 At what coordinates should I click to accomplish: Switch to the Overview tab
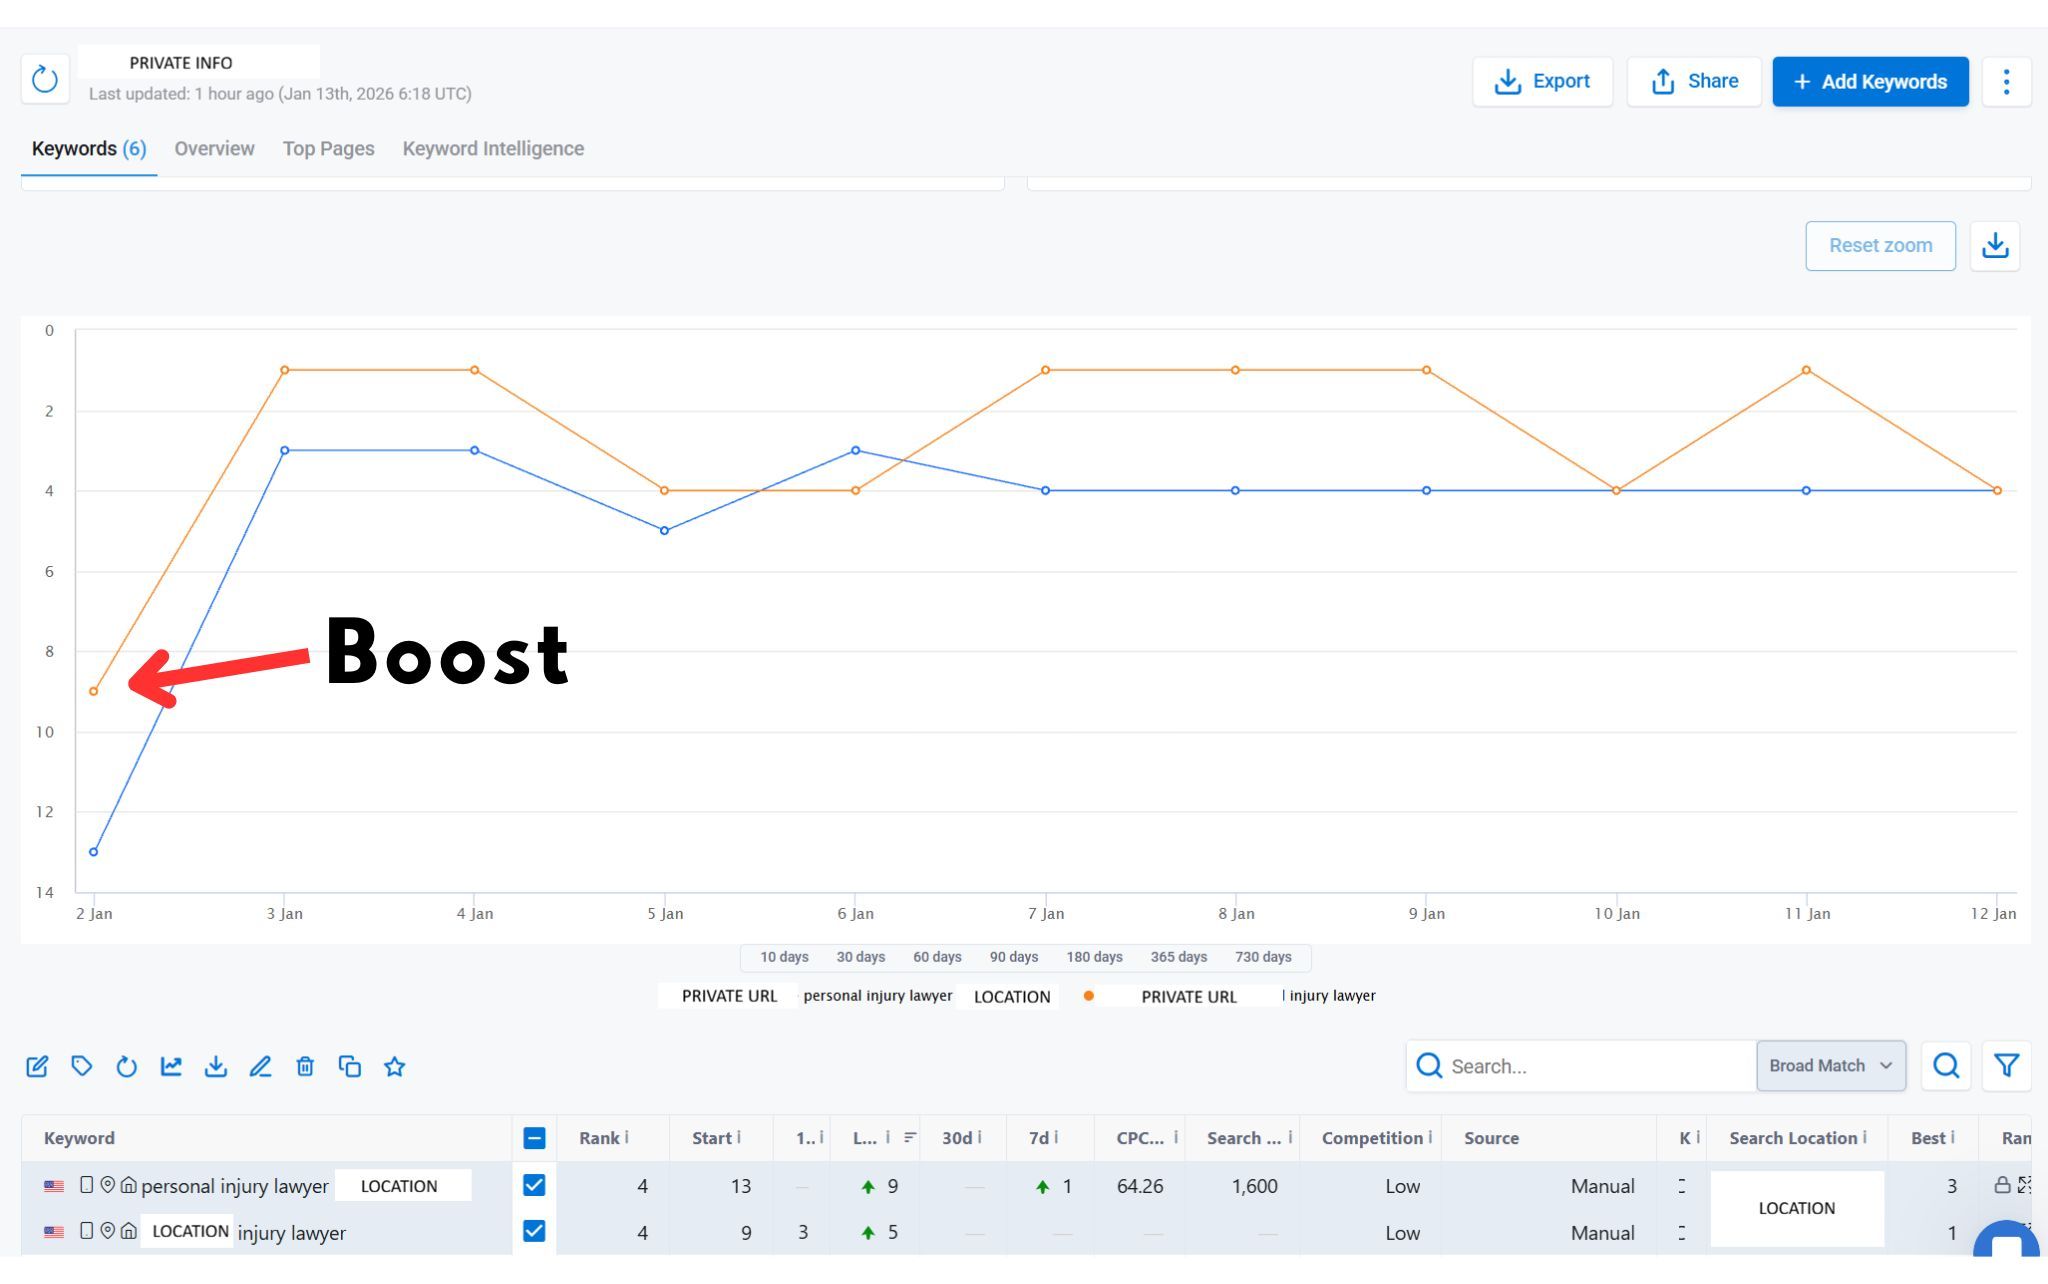pyautogui.click(x=214, y=149)
